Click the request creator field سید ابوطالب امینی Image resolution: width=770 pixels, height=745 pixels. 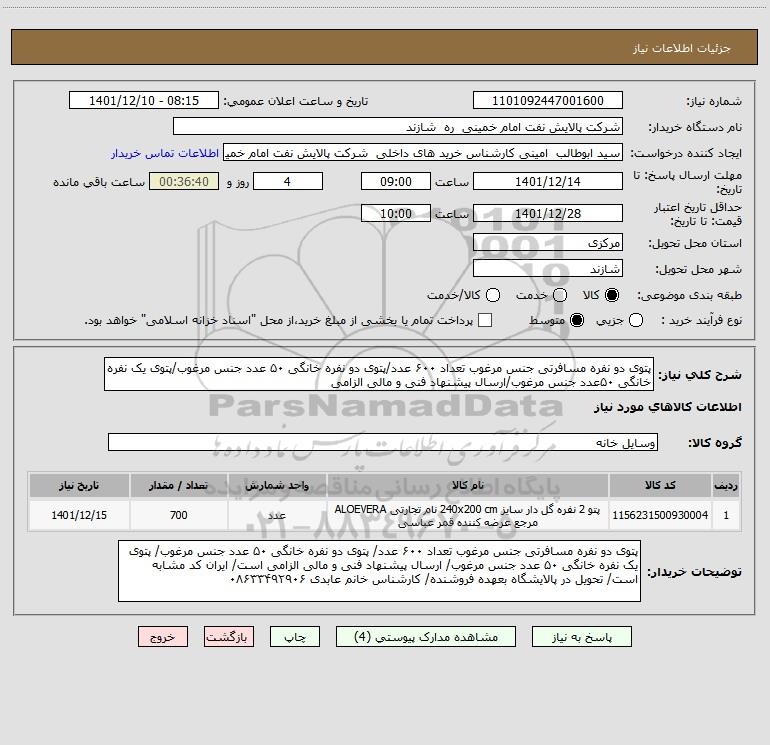tap(423, 153)
